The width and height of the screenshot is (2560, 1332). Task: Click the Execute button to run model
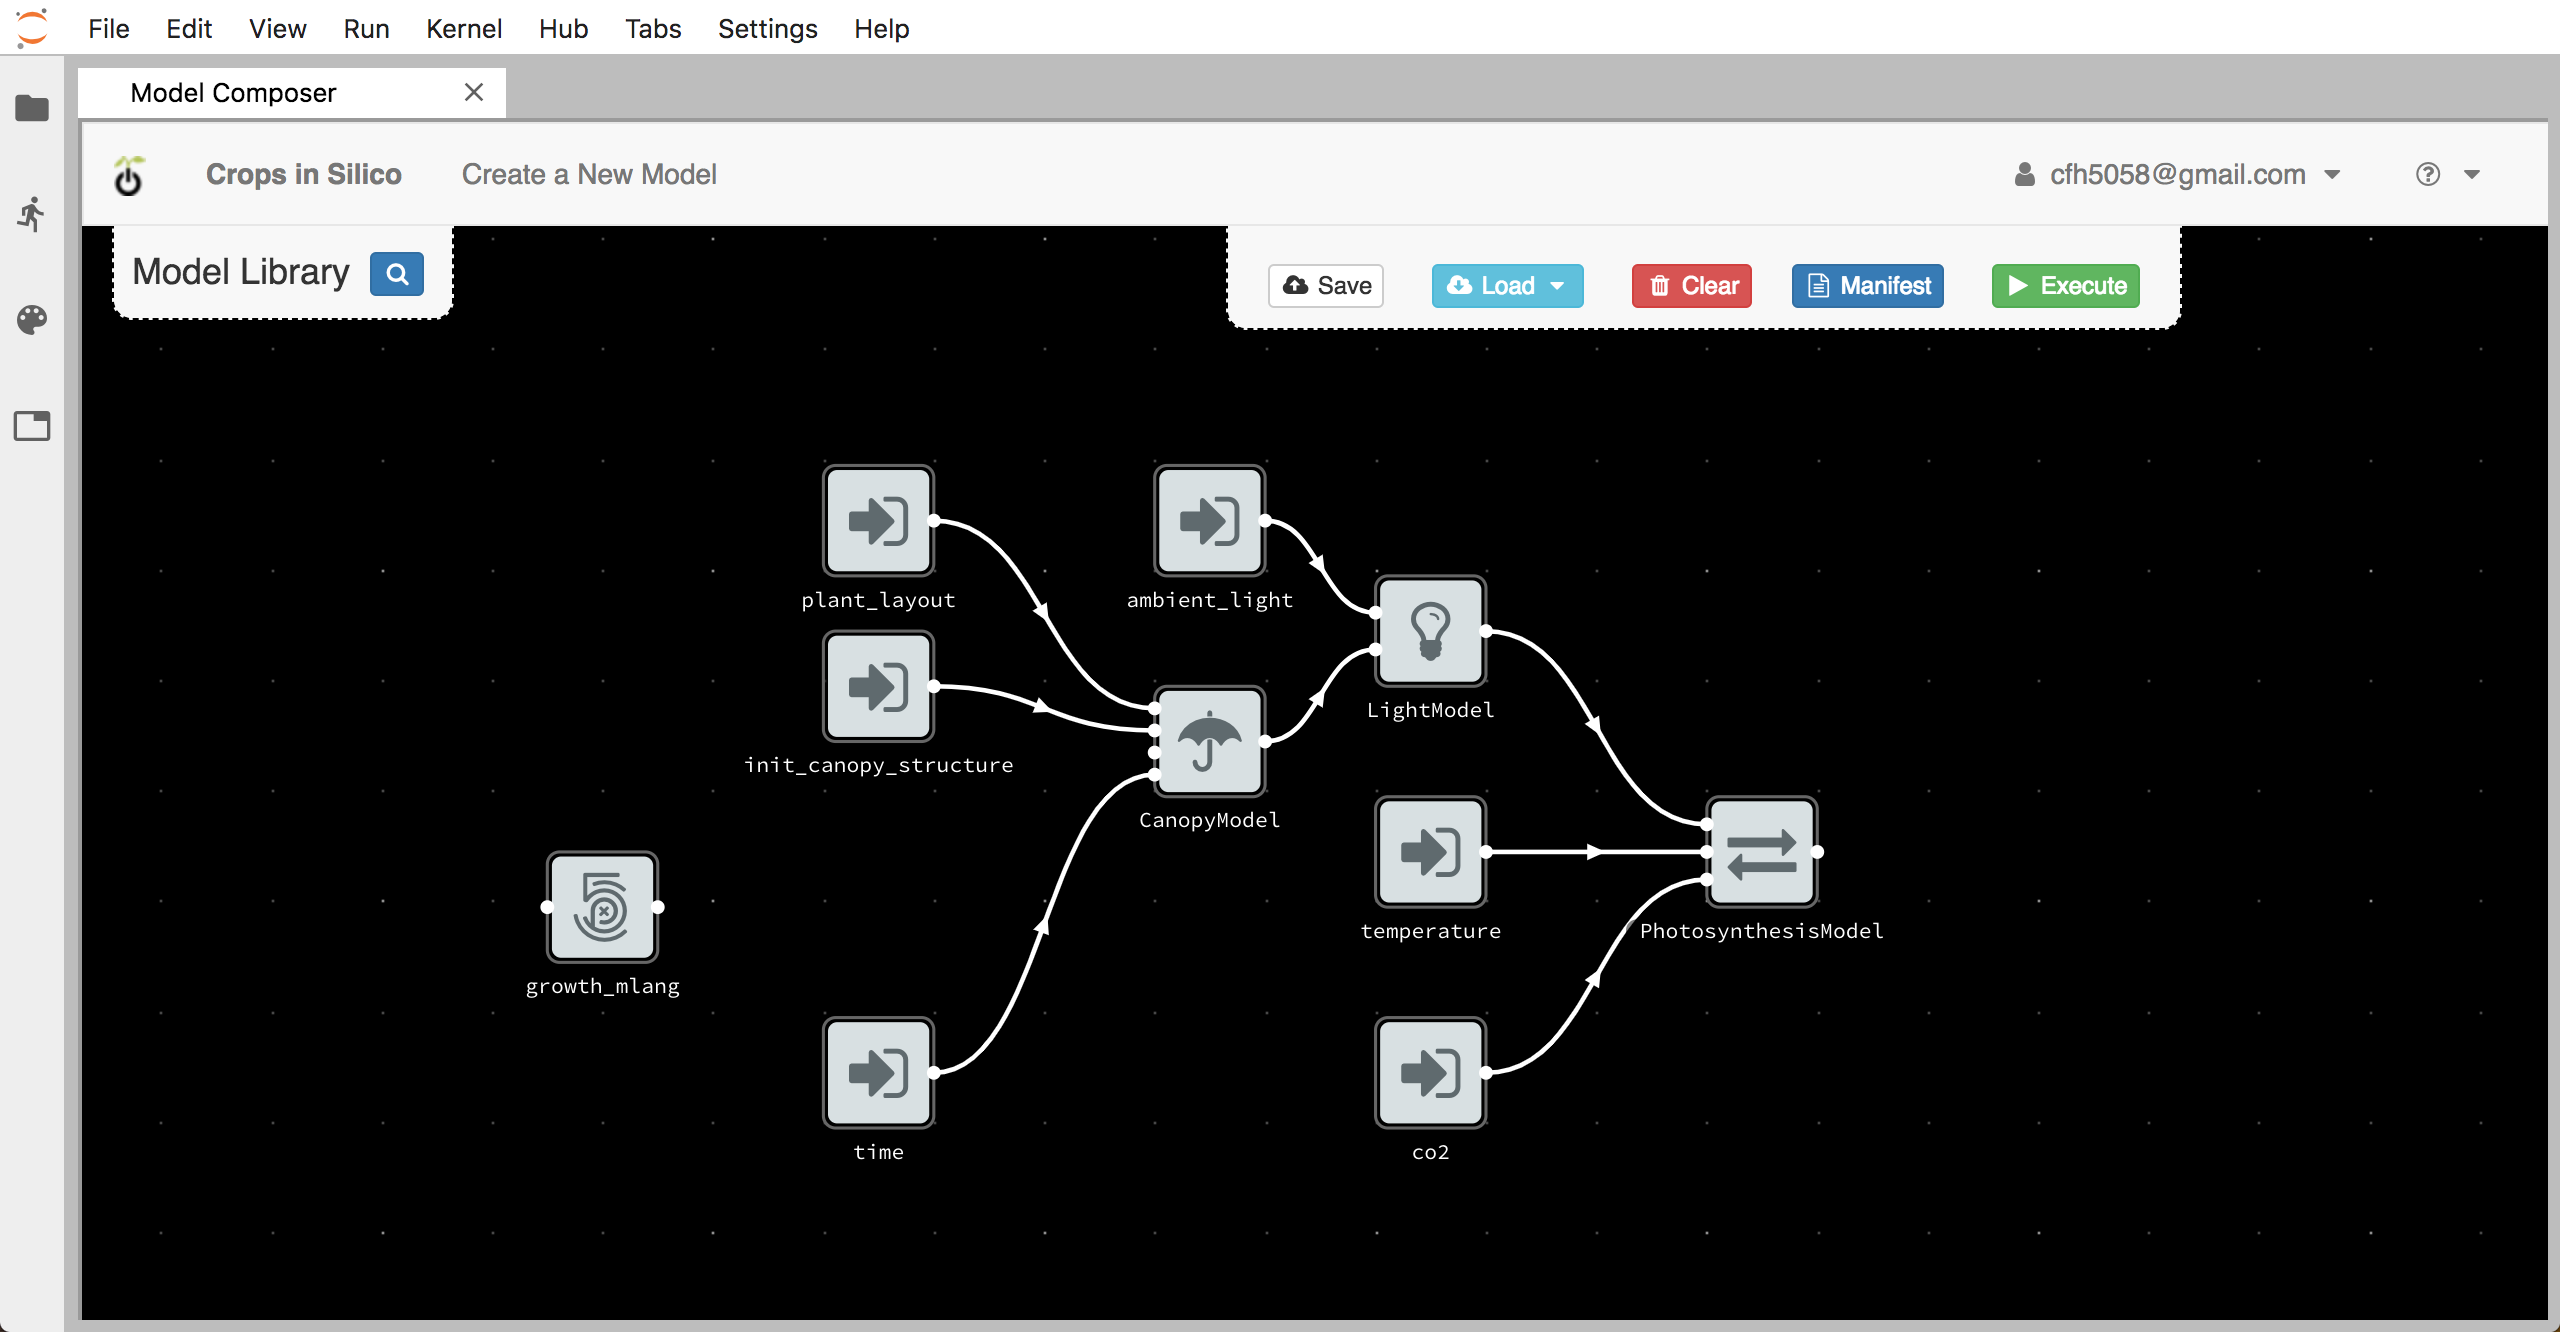pyautogui.click(x=2067, y=284)
